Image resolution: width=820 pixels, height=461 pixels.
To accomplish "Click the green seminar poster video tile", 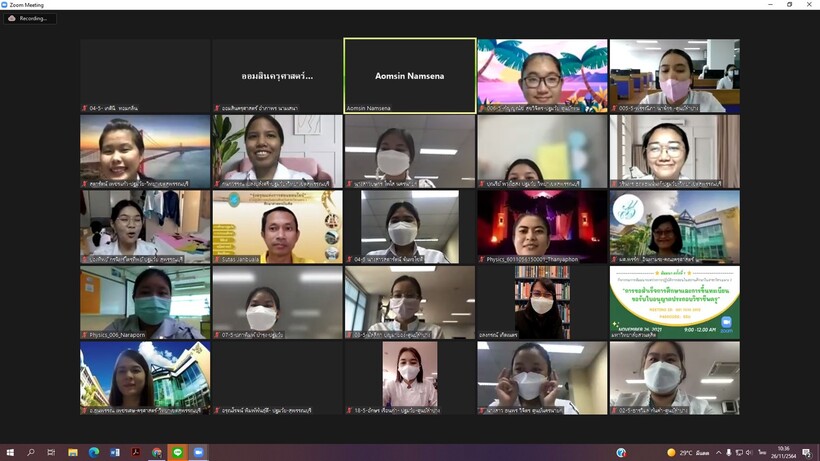I will (674, 301).
